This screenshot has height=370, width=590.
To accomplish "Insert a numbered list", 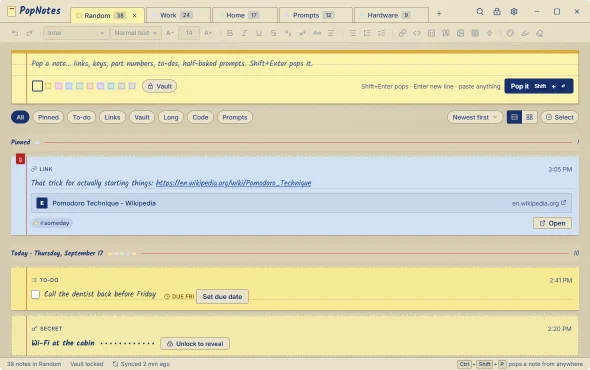I will click(367, 33).
